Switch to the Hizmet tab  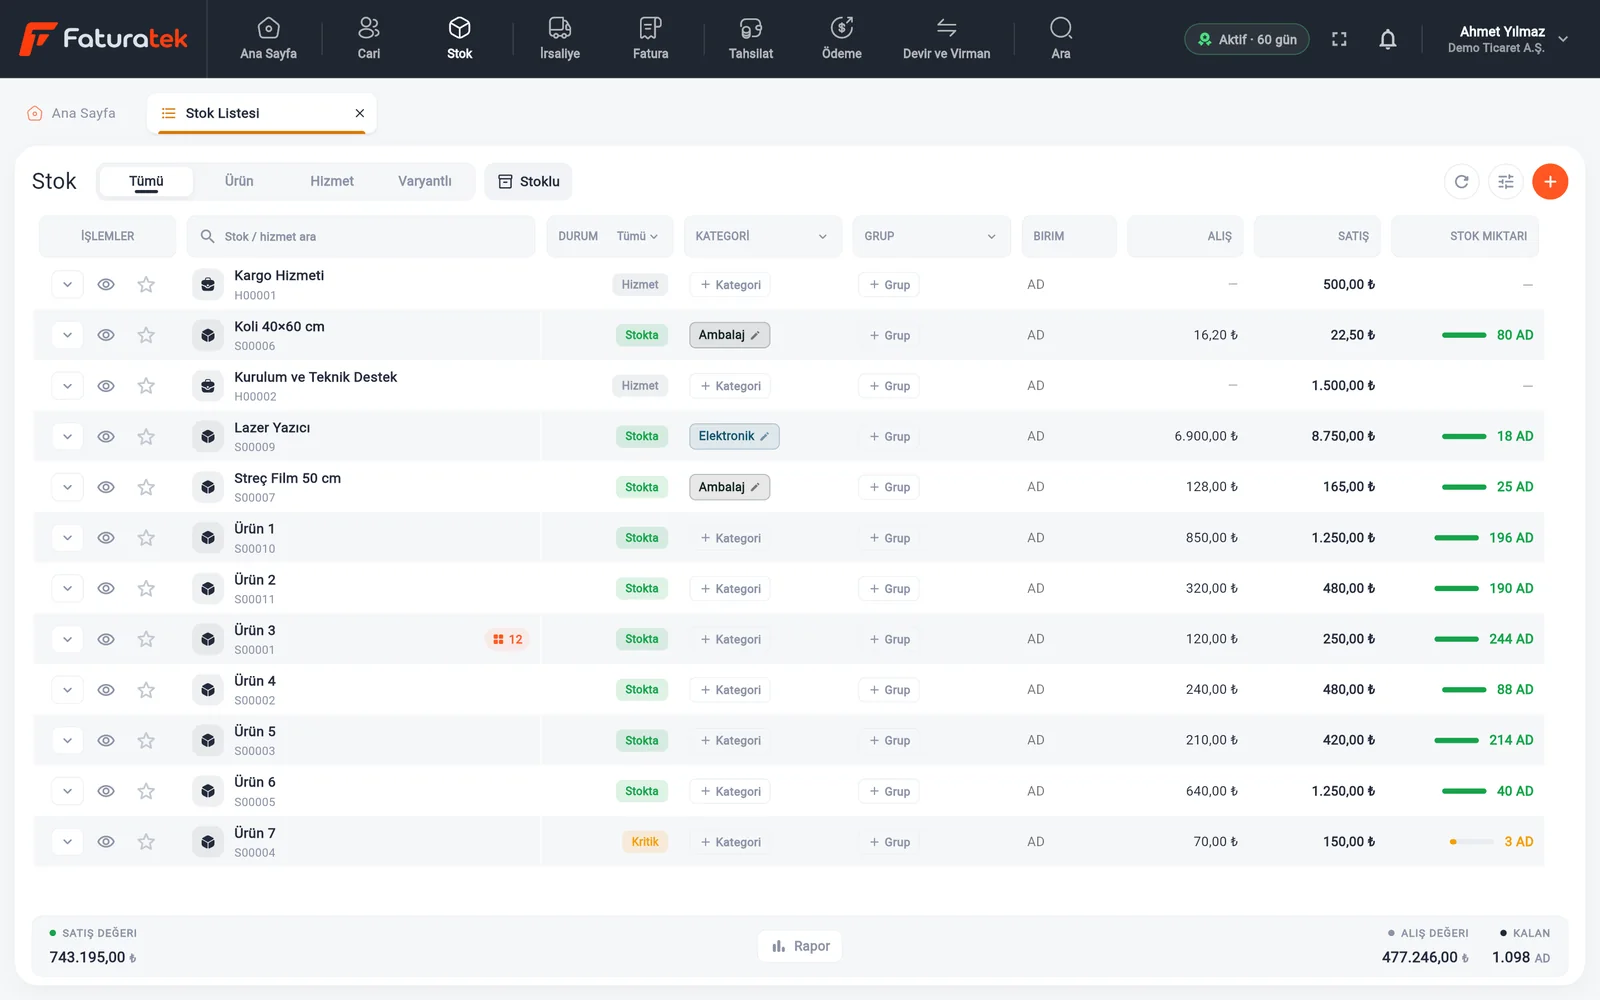[x=332, y=181]
